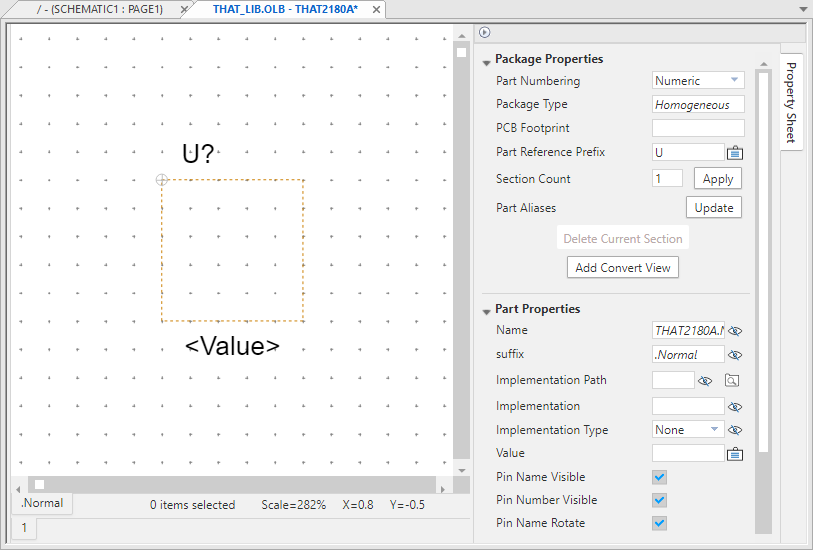Open clipboard icon next to Value field

tap(735, 454)
